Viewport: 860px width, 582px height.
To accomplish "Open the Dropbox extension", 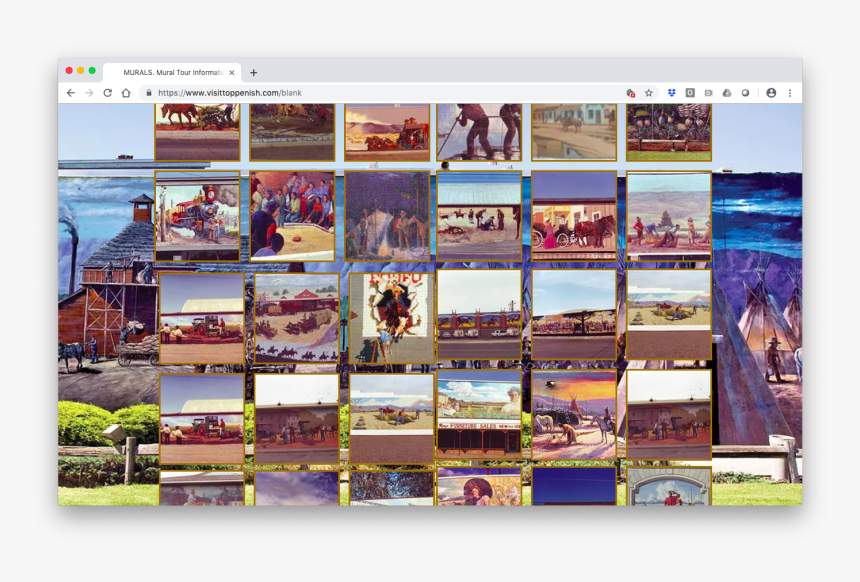I will pyautogui.click(x=672, y=93).
